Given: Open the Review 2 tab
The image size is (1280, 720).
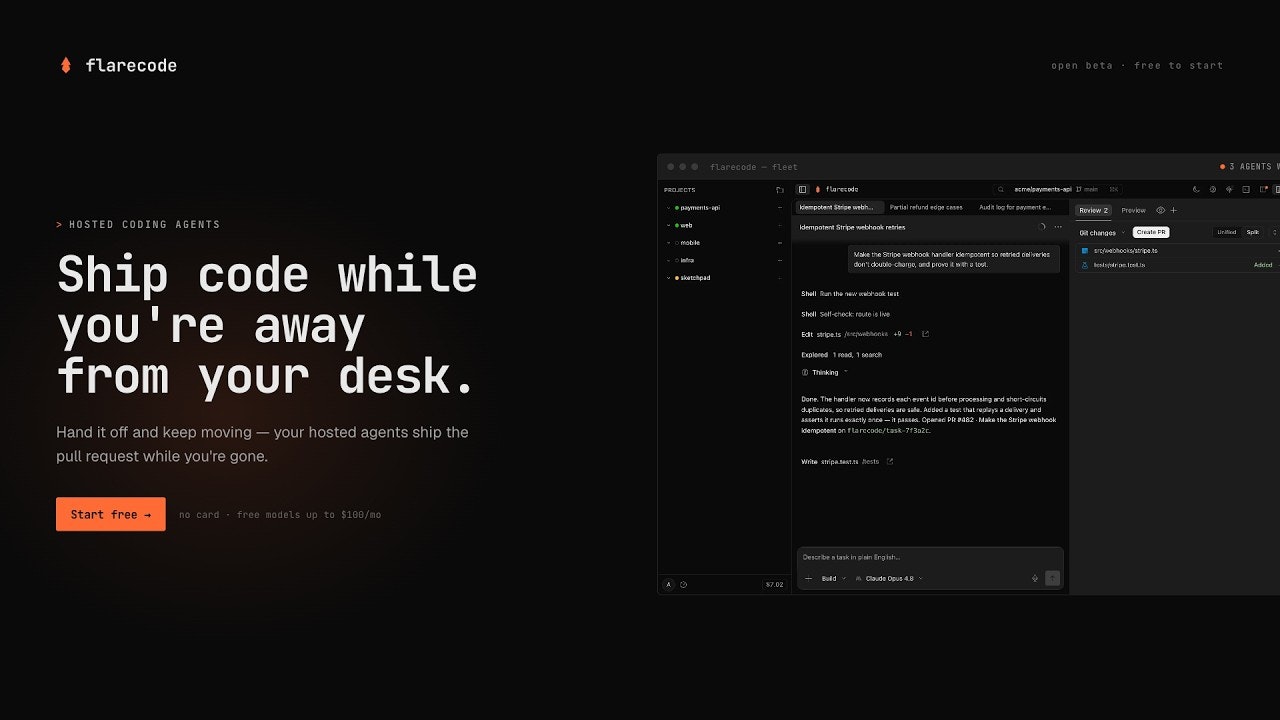Looking at the screenshot, I should point(1093,210).
